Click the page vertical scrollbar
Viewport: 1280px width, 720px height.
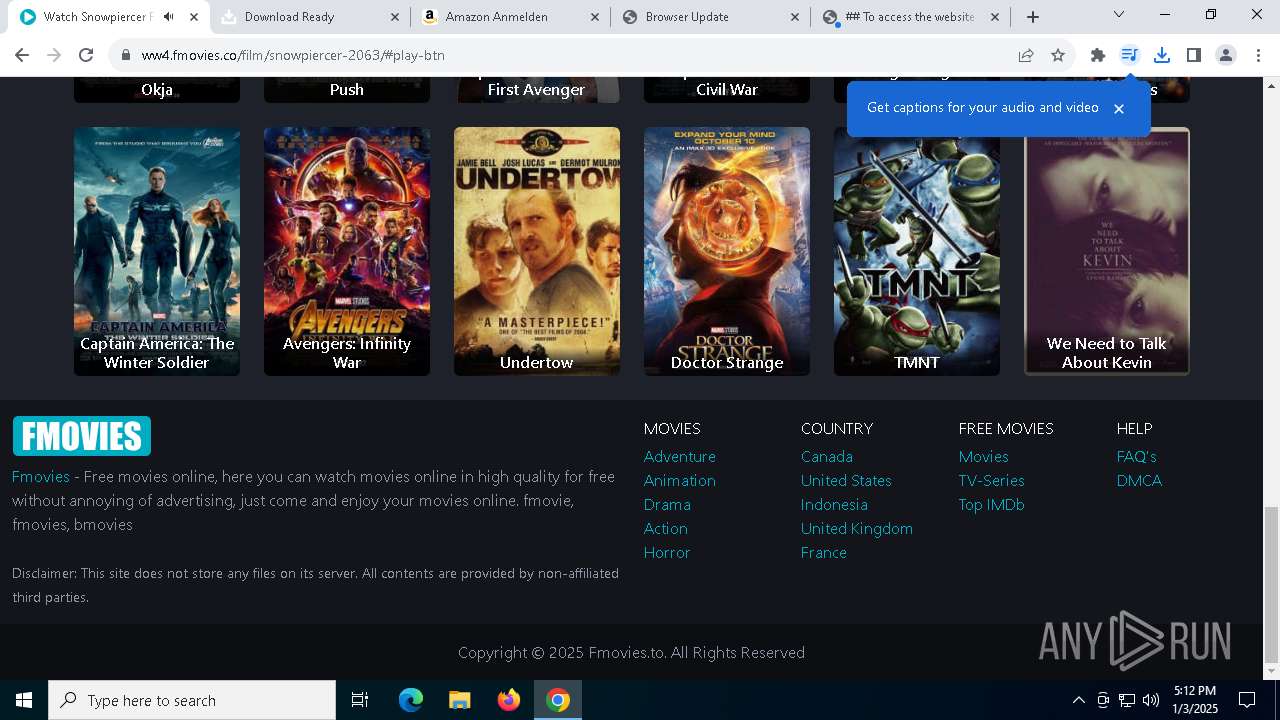[1271, 584]
